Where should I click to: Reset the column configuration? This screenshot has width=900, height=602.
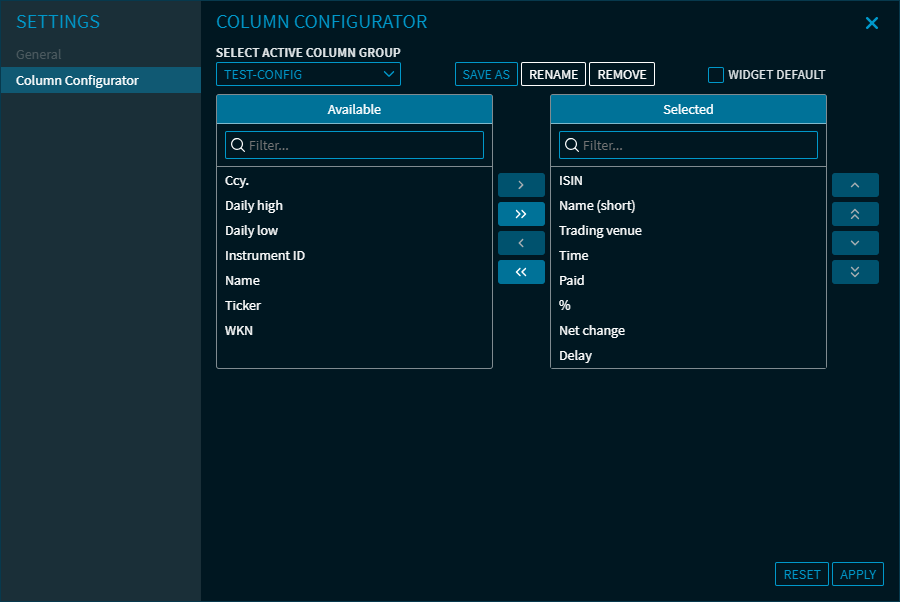tap(802, 574)
